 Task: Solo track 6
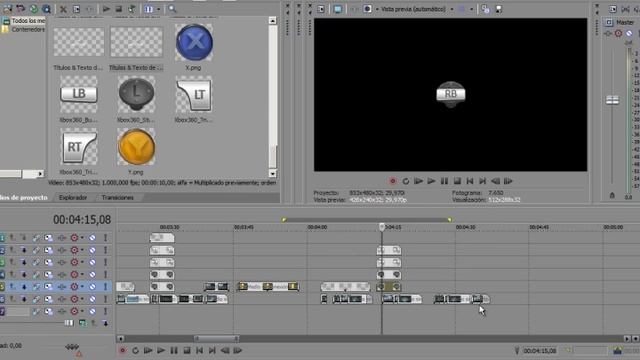point(105,299)
